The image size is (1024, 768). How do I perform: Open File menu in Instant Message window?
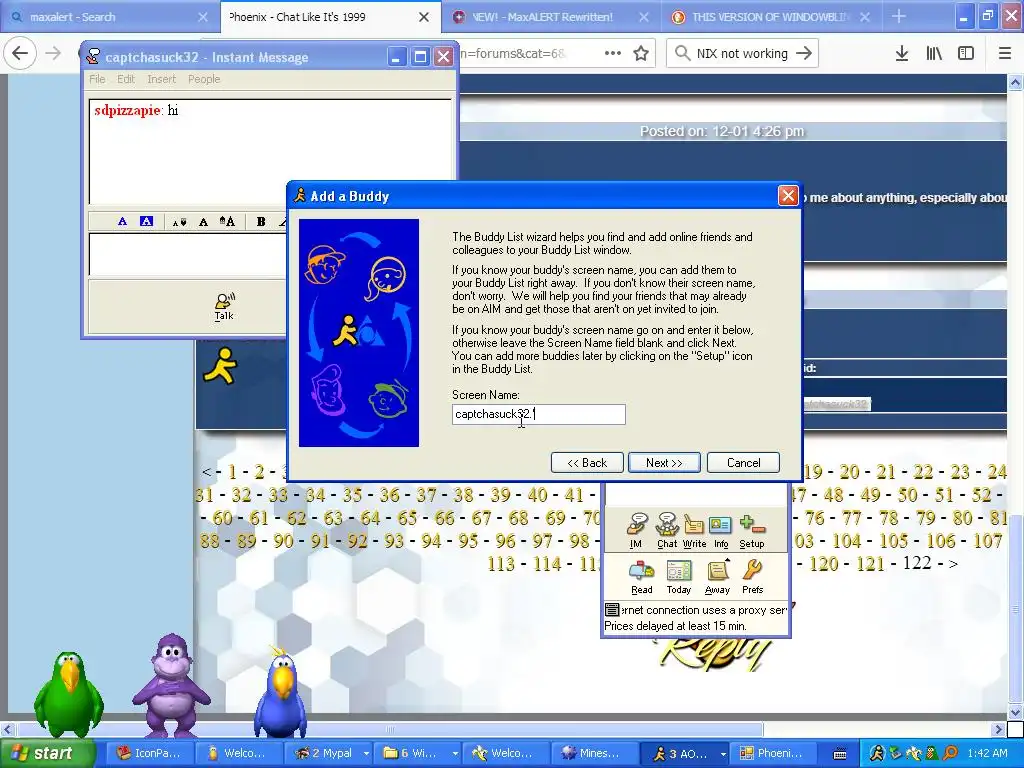click(97, 79)
